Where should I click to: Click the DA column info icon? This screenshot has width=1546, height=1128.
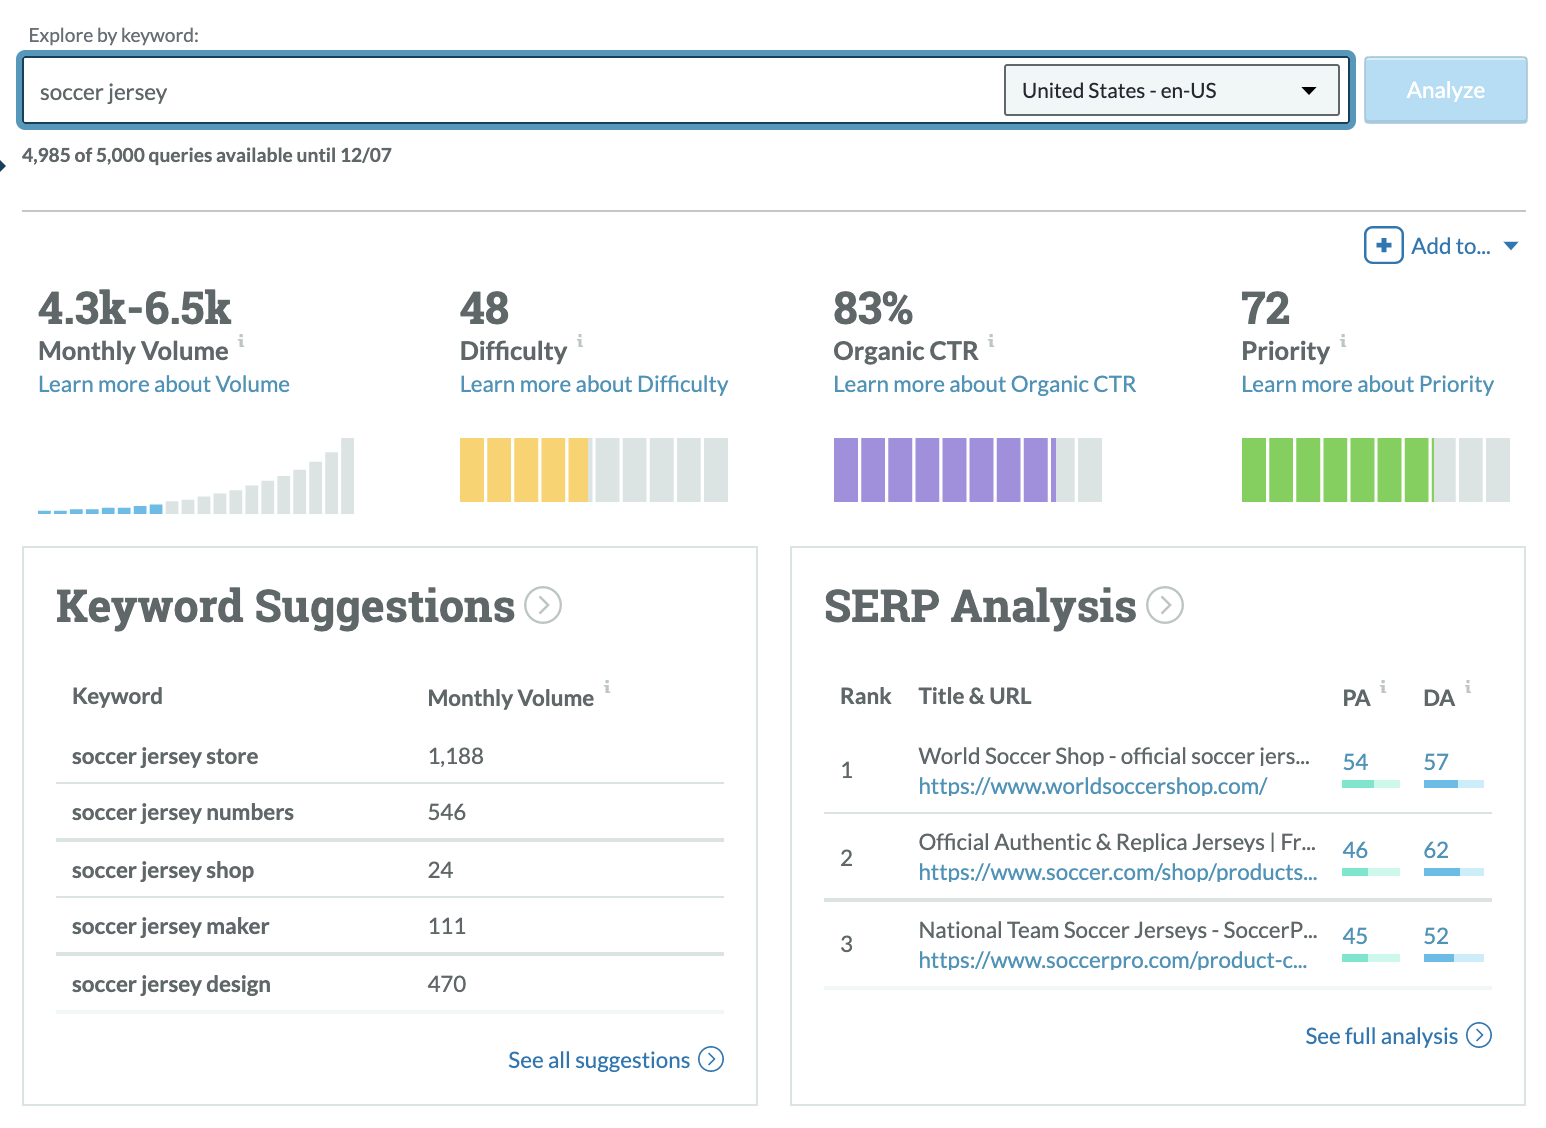pyautogui.click(x=1467, y=686)
